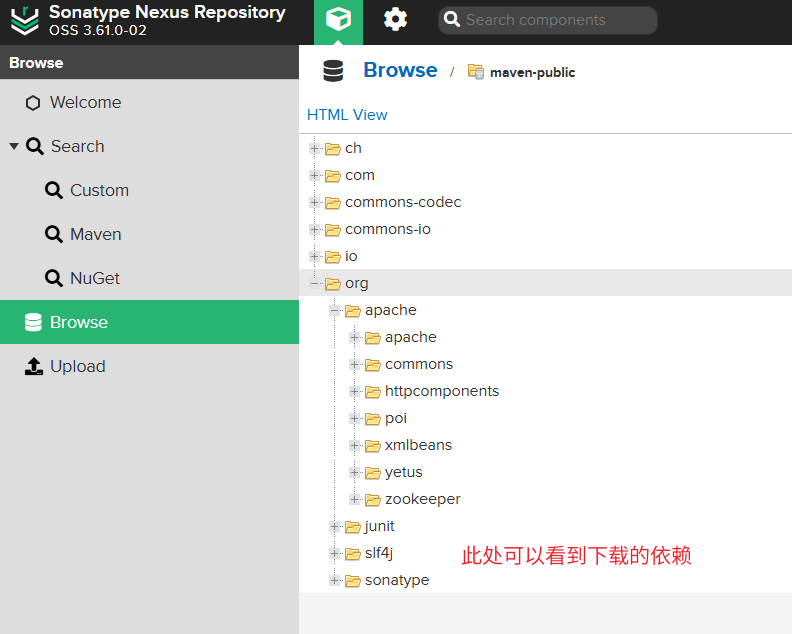Collapse the Search section arrow

(x=14, y=146)
